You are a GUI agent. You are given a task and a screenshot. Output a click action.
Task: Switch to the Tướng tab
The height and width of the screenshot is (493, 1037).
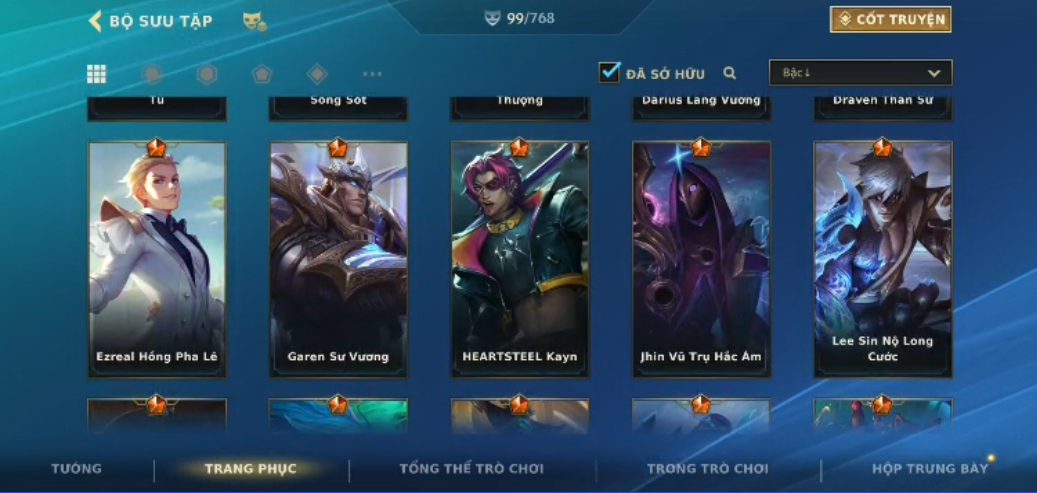[x=77, y=469]
